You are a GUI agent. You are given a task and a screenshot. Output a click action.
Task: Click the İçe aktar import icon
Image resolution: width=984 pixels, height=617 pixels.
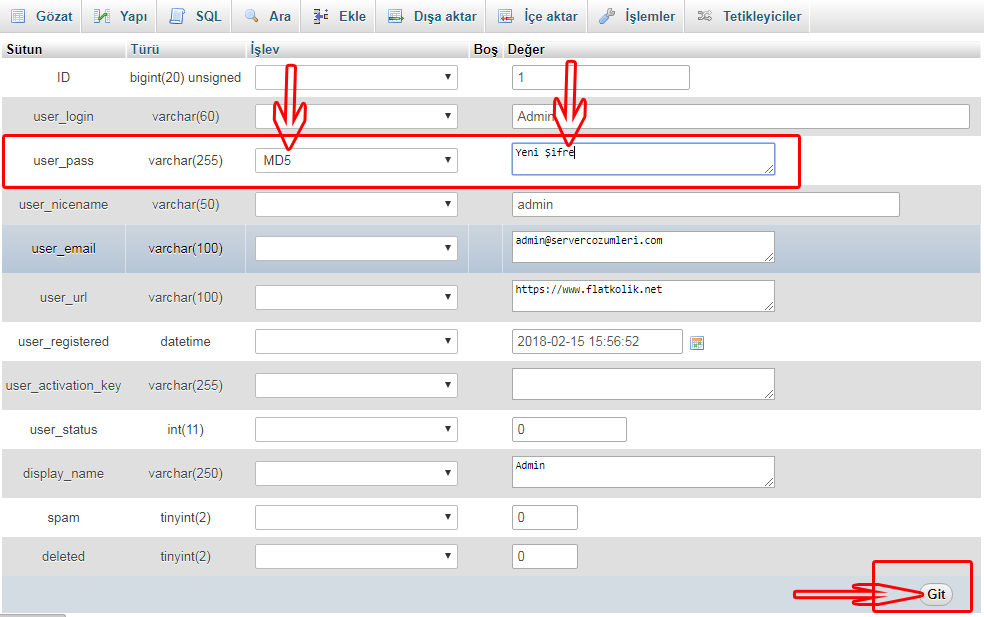505,16
